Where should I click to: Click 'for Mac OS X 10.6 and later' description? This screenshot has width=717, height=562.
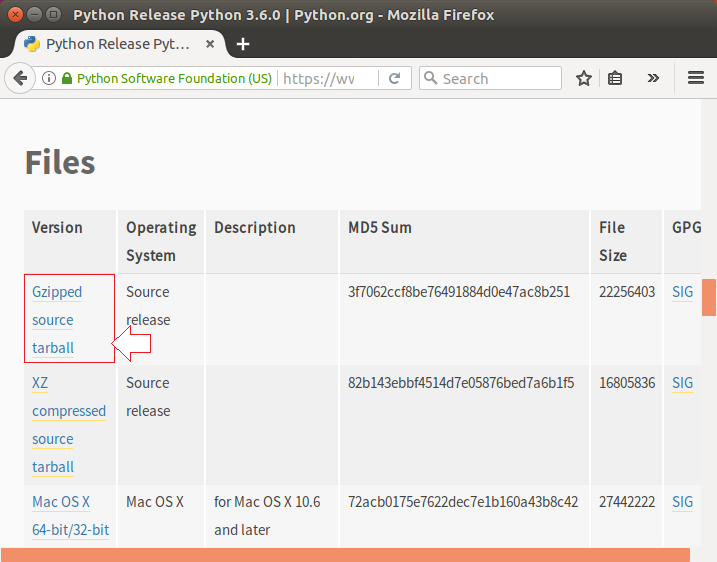pos(267,516)
